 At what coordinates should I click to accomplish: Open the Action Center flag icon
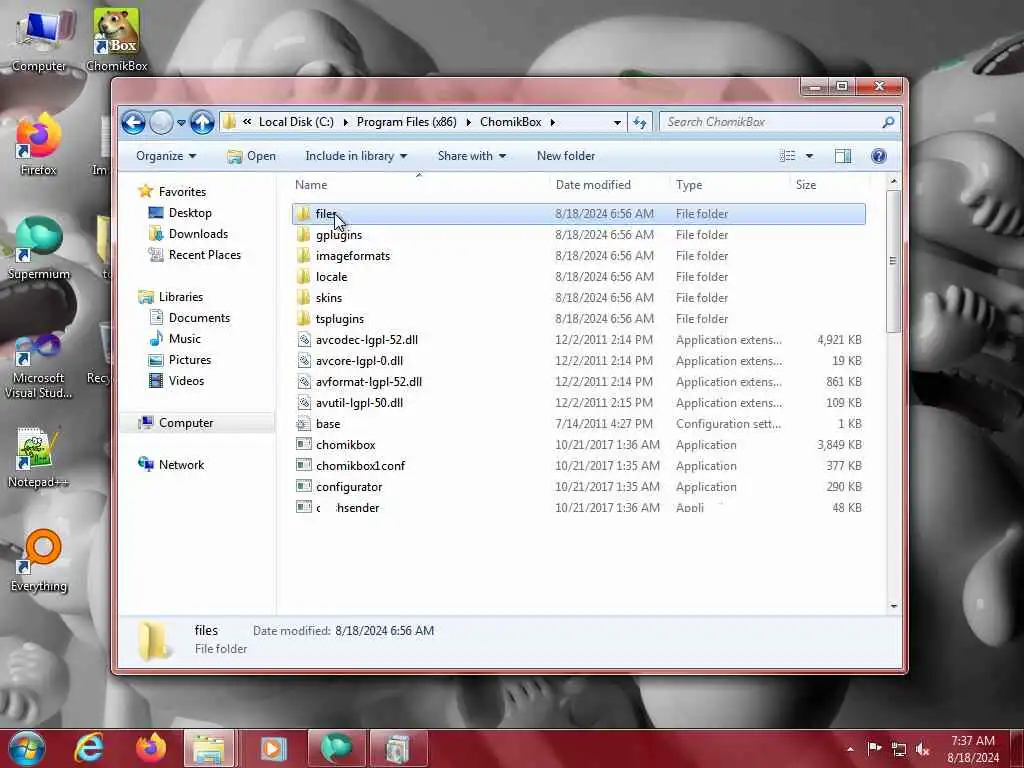pyautogui.click(x=874, y=748)
